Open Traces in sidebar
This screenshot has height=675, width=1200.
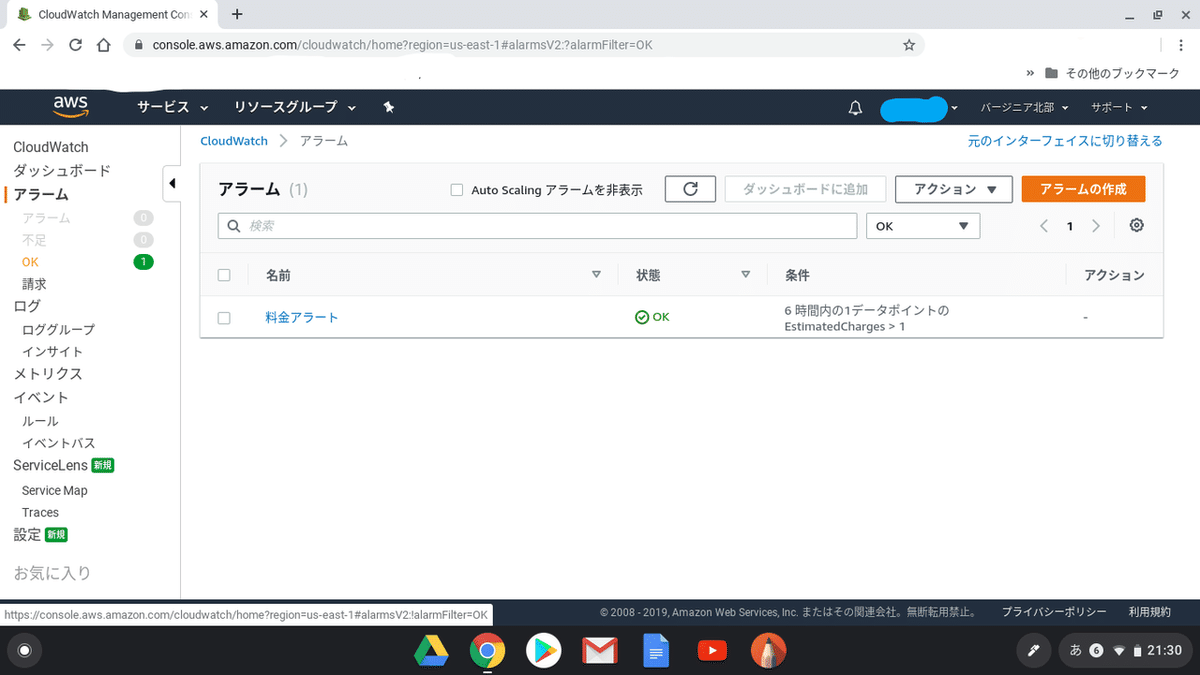point(41,512)
